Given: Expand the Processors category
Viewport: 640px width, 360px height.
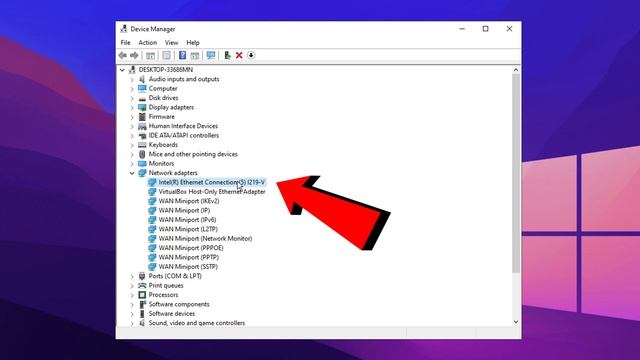Looking at the screenshot, I should click(132, 296).
